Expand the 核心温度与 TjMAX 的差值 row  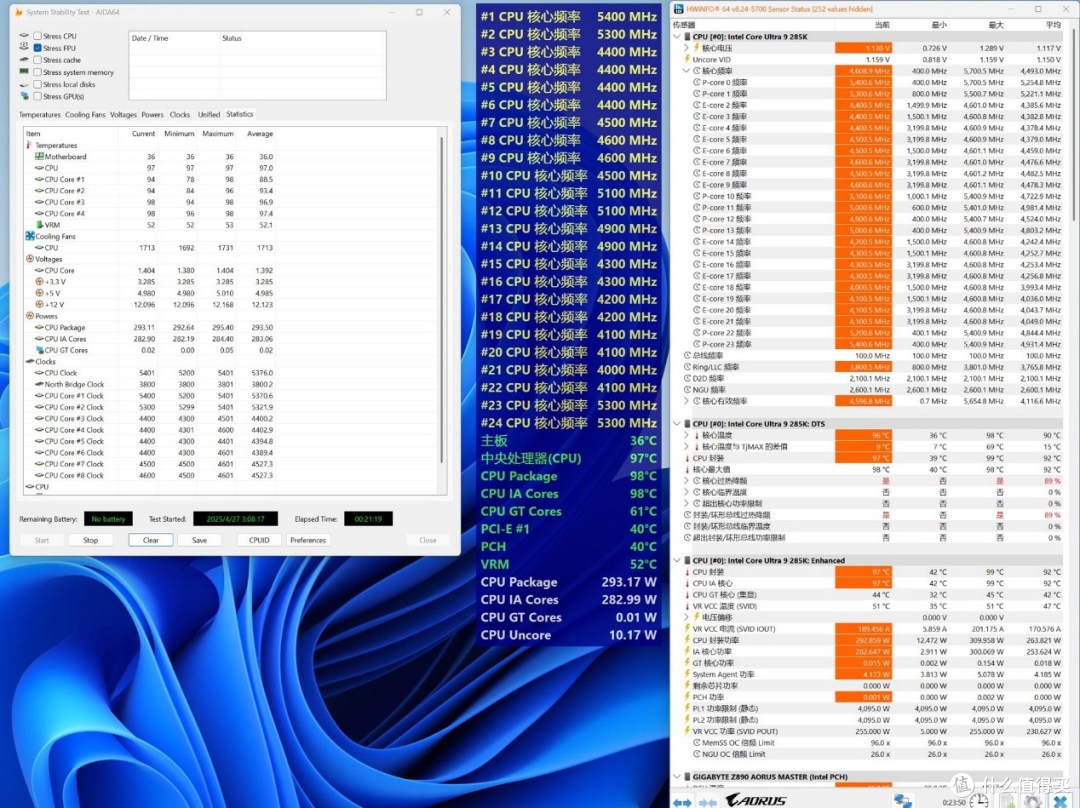[x=687, y=446]
